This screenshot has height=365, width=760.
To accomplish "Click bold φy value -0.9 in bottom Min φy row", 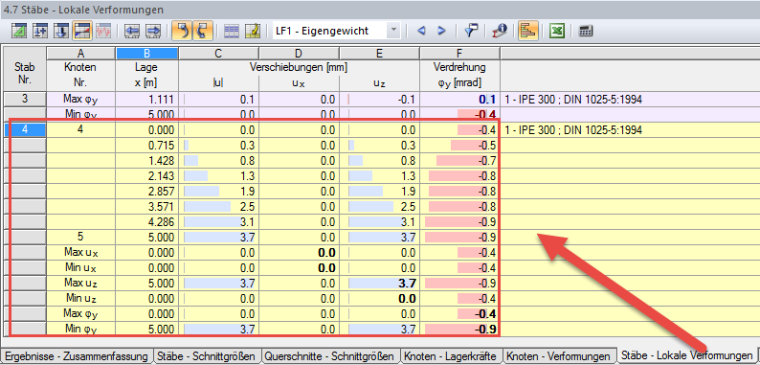I will point(459,329).
